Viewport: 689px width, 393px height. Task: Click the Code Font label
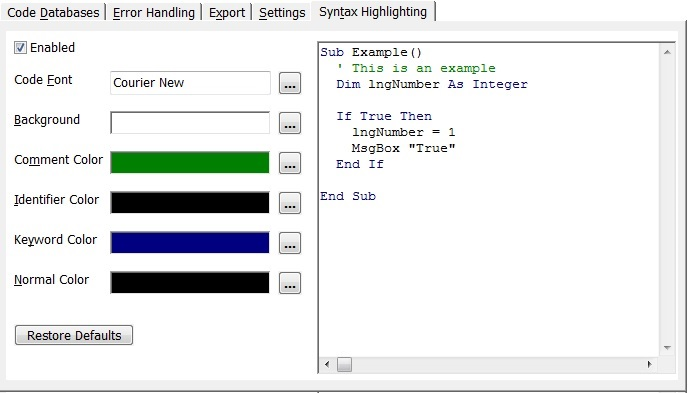click(43, 80)
